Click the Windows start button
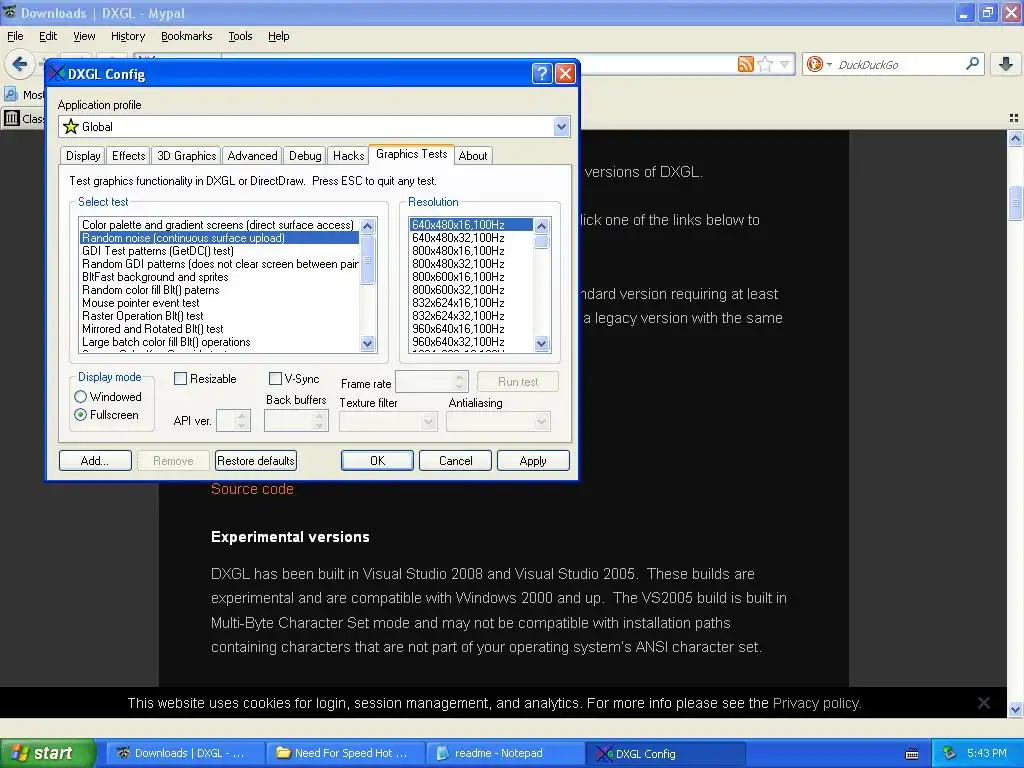Screen dimensions: 1024x768 click(46, 753)
